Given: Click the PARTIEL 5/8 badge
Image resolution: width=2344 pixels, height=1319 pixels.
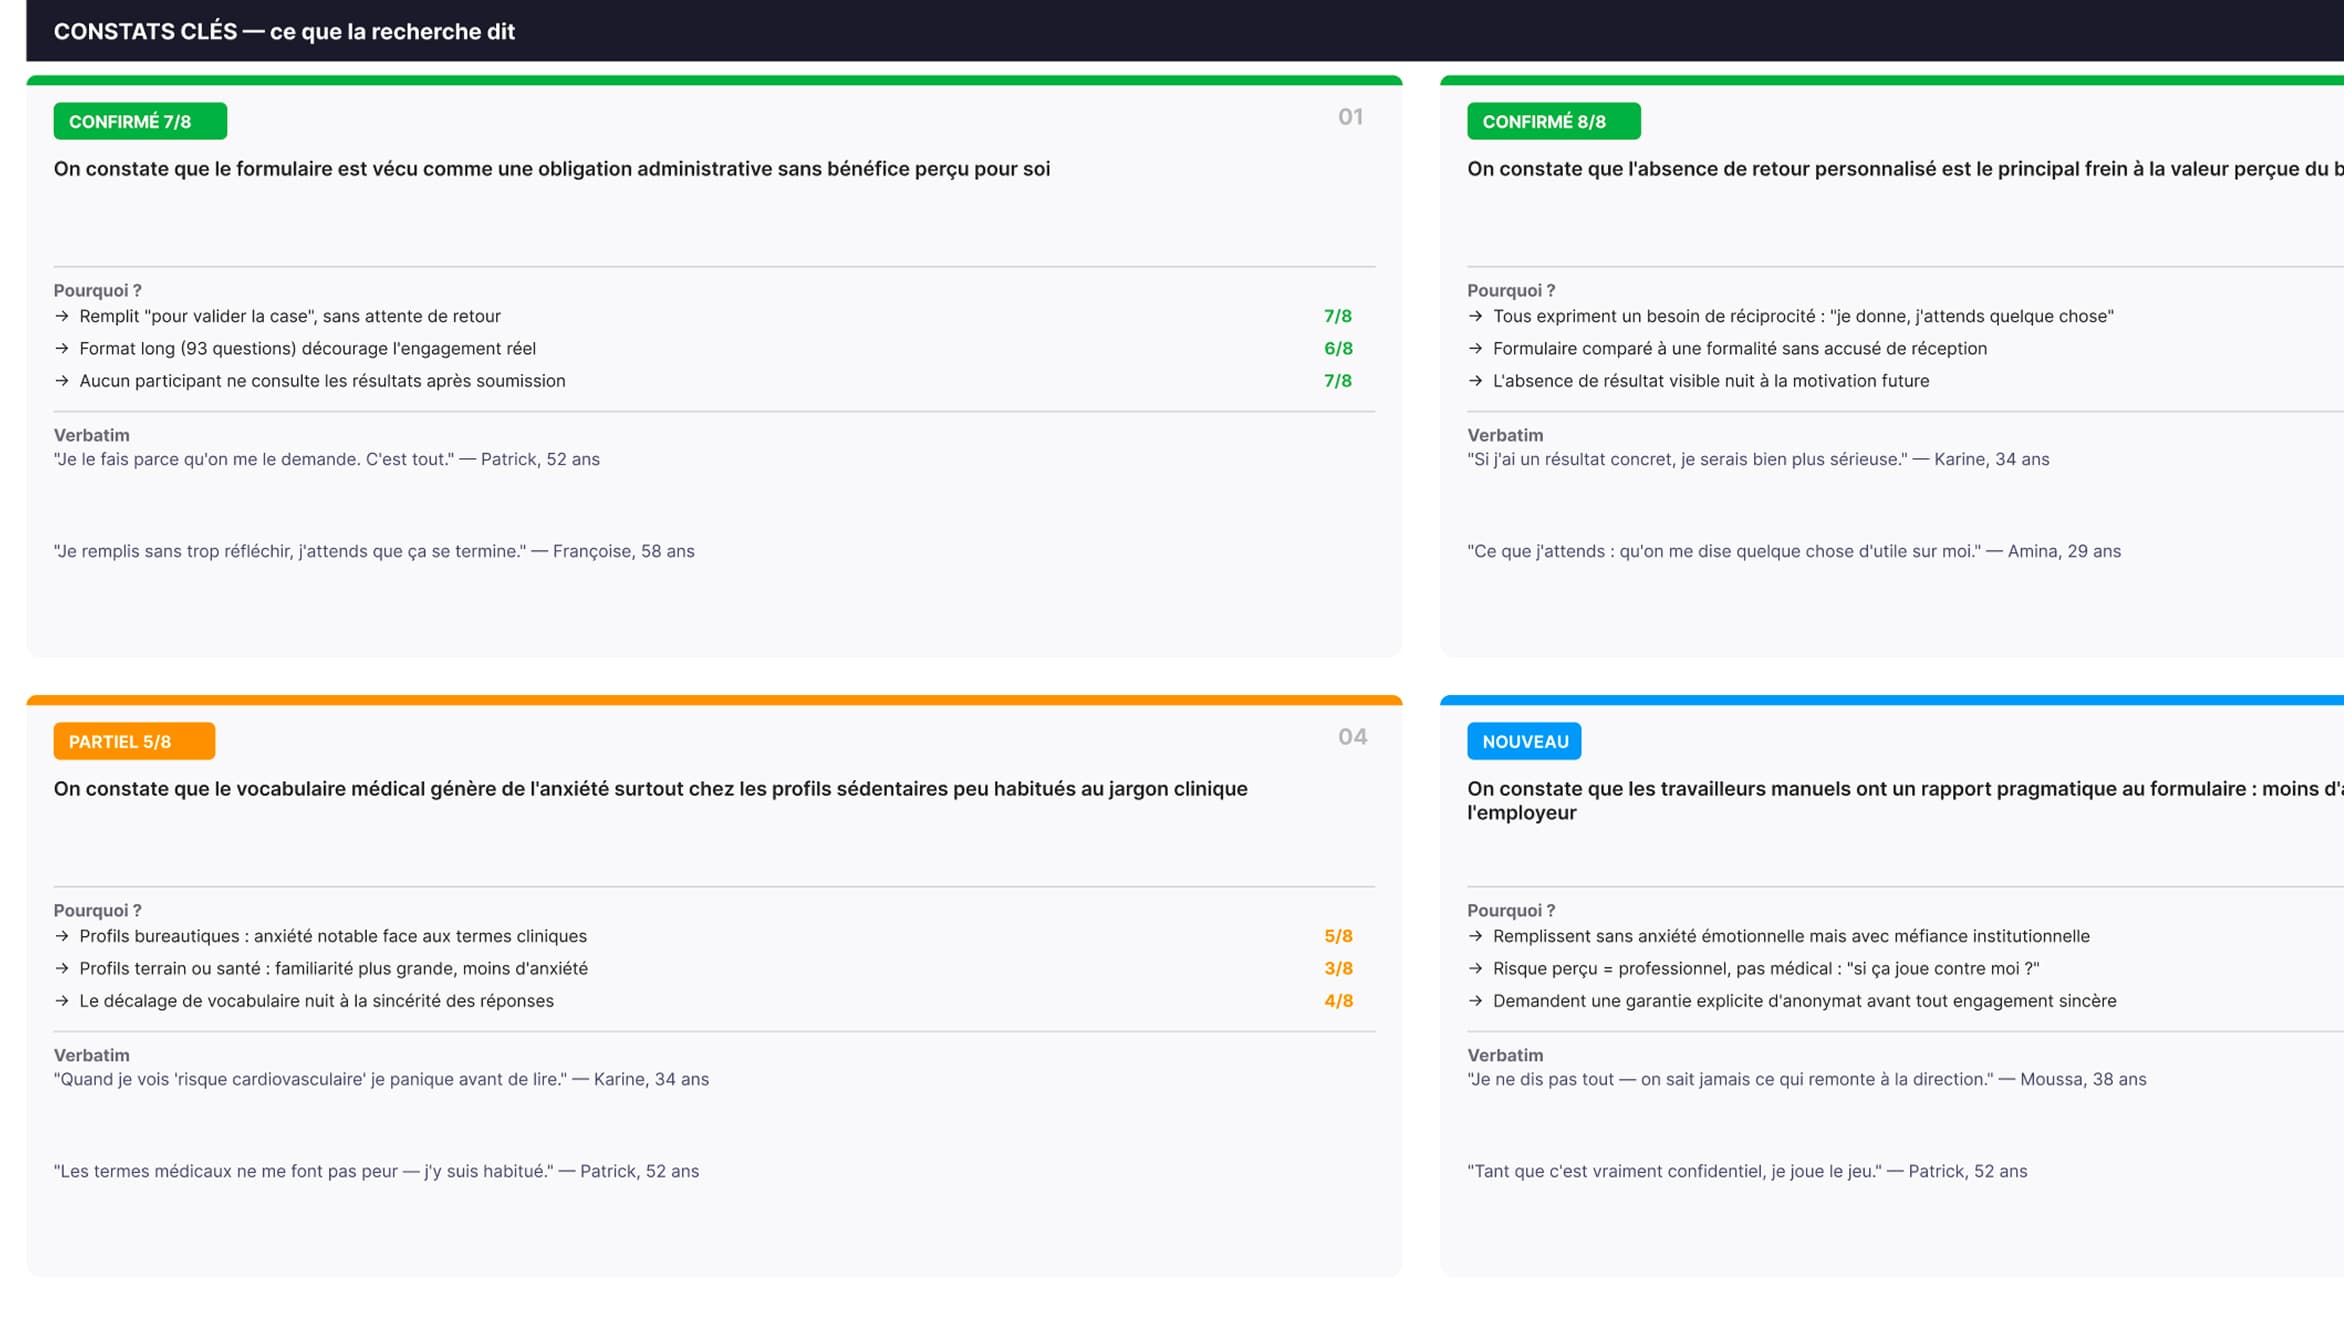Looking at the screenshot, I should [x=134, y=741].
